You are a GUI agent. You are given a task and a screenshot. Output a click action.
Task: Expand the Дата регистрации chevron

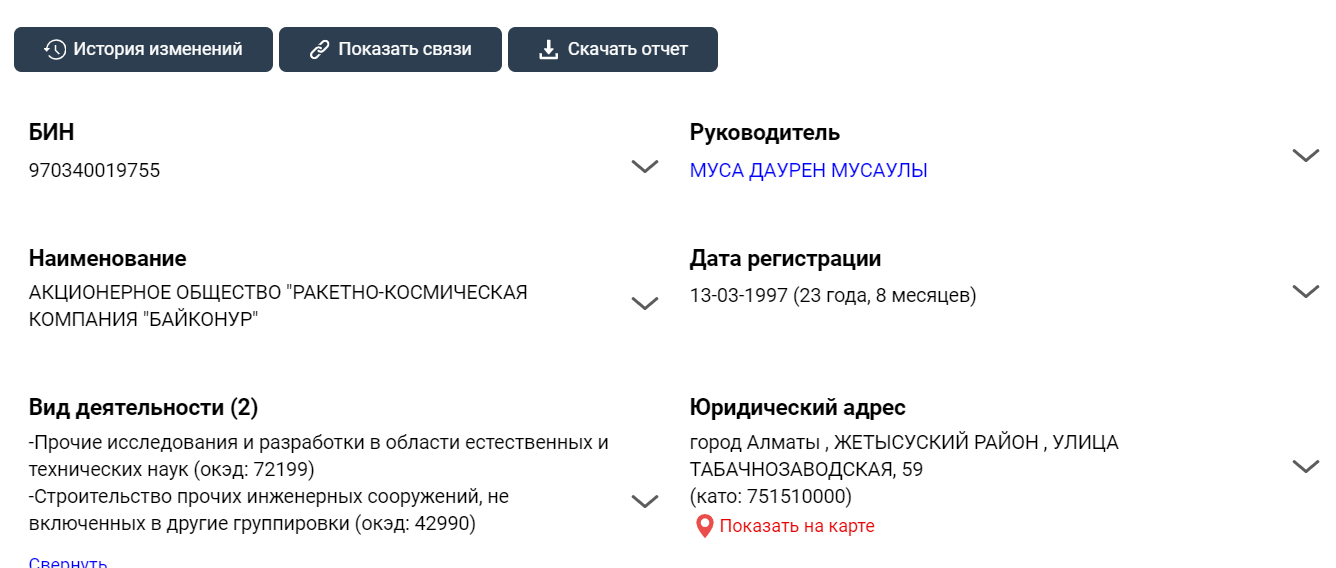pyautogui.click(x=1305, y=291)
